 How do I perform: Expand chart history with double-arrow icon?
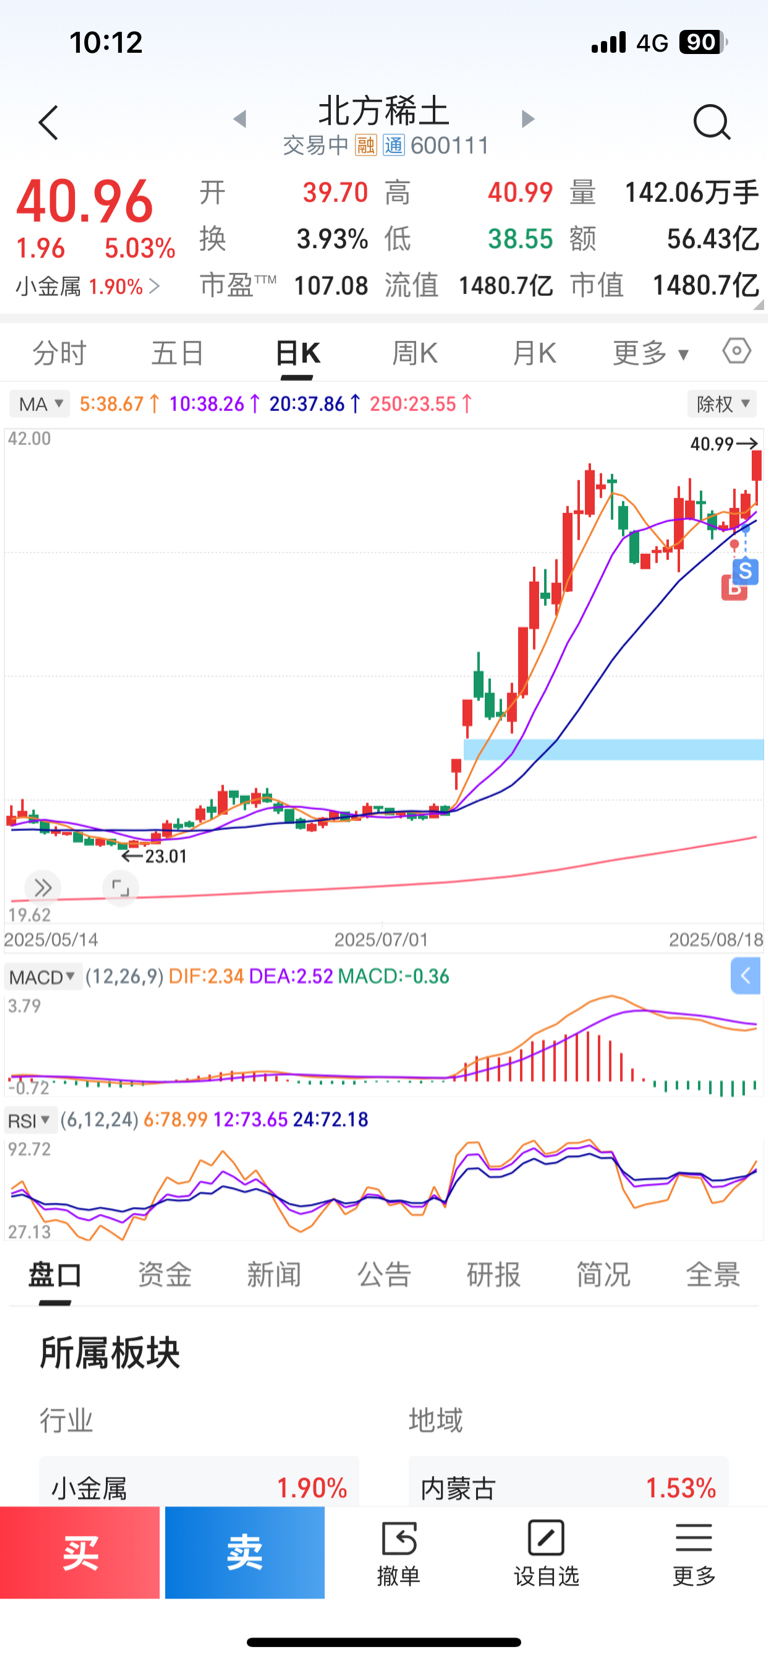(42, 887)
